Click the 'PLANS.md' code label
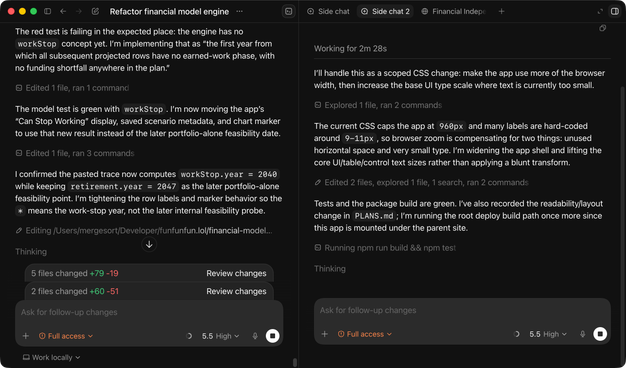The height and width of the screenshot is (368, 626). 374,216
